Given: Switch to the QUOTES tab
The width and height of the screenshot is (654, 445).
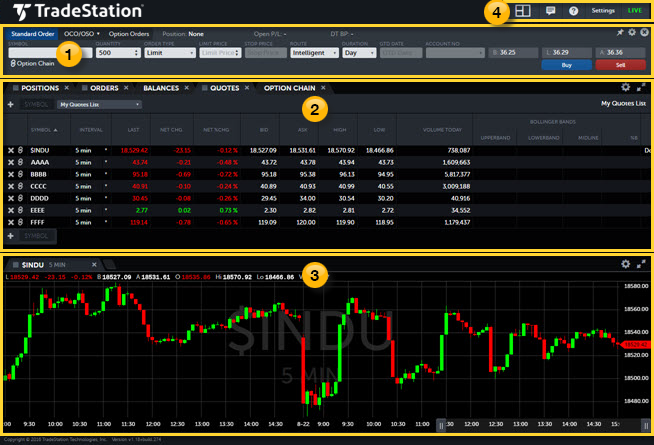Looking at the screenshot, I should coord(224,88).
